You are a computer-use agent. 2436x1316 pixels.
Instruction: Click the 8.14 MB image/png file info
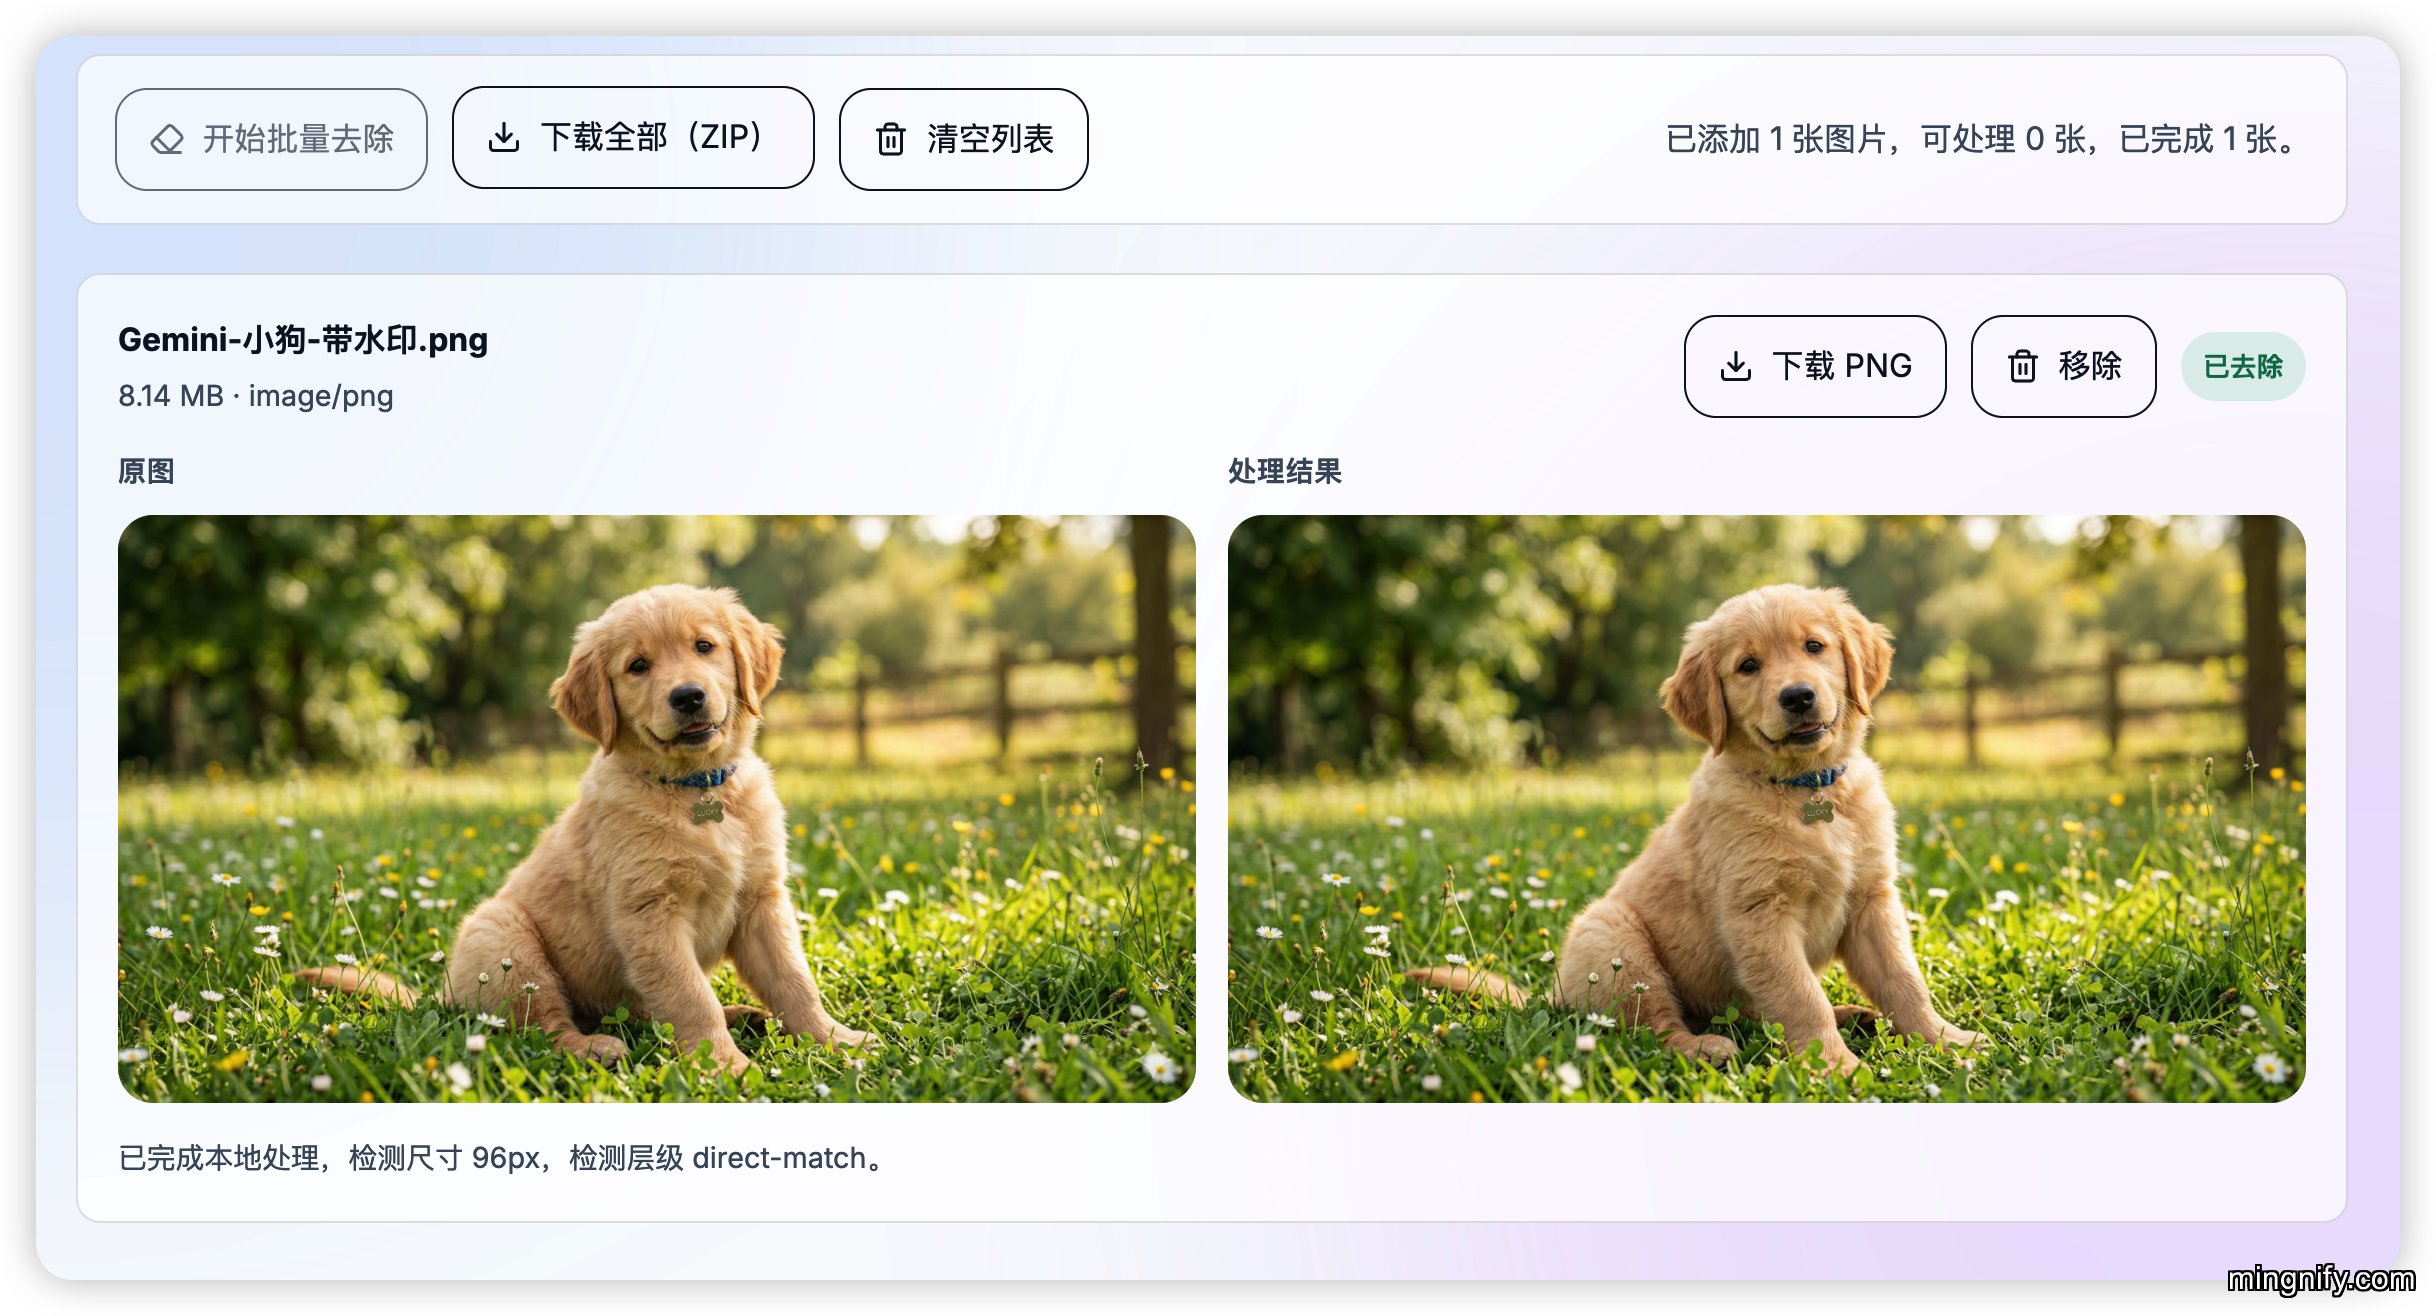click(x=256, y=396)
